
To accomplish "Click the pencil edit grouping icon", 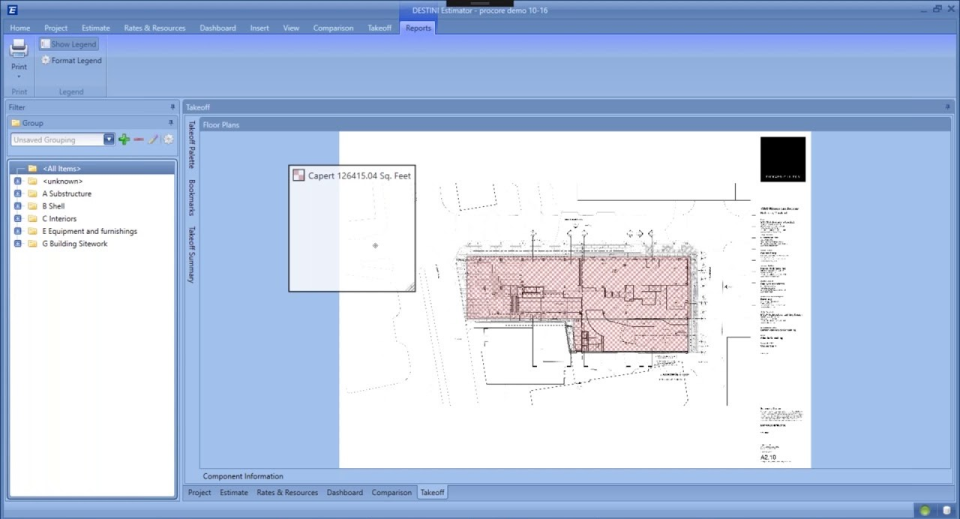I will pos(154,140).
